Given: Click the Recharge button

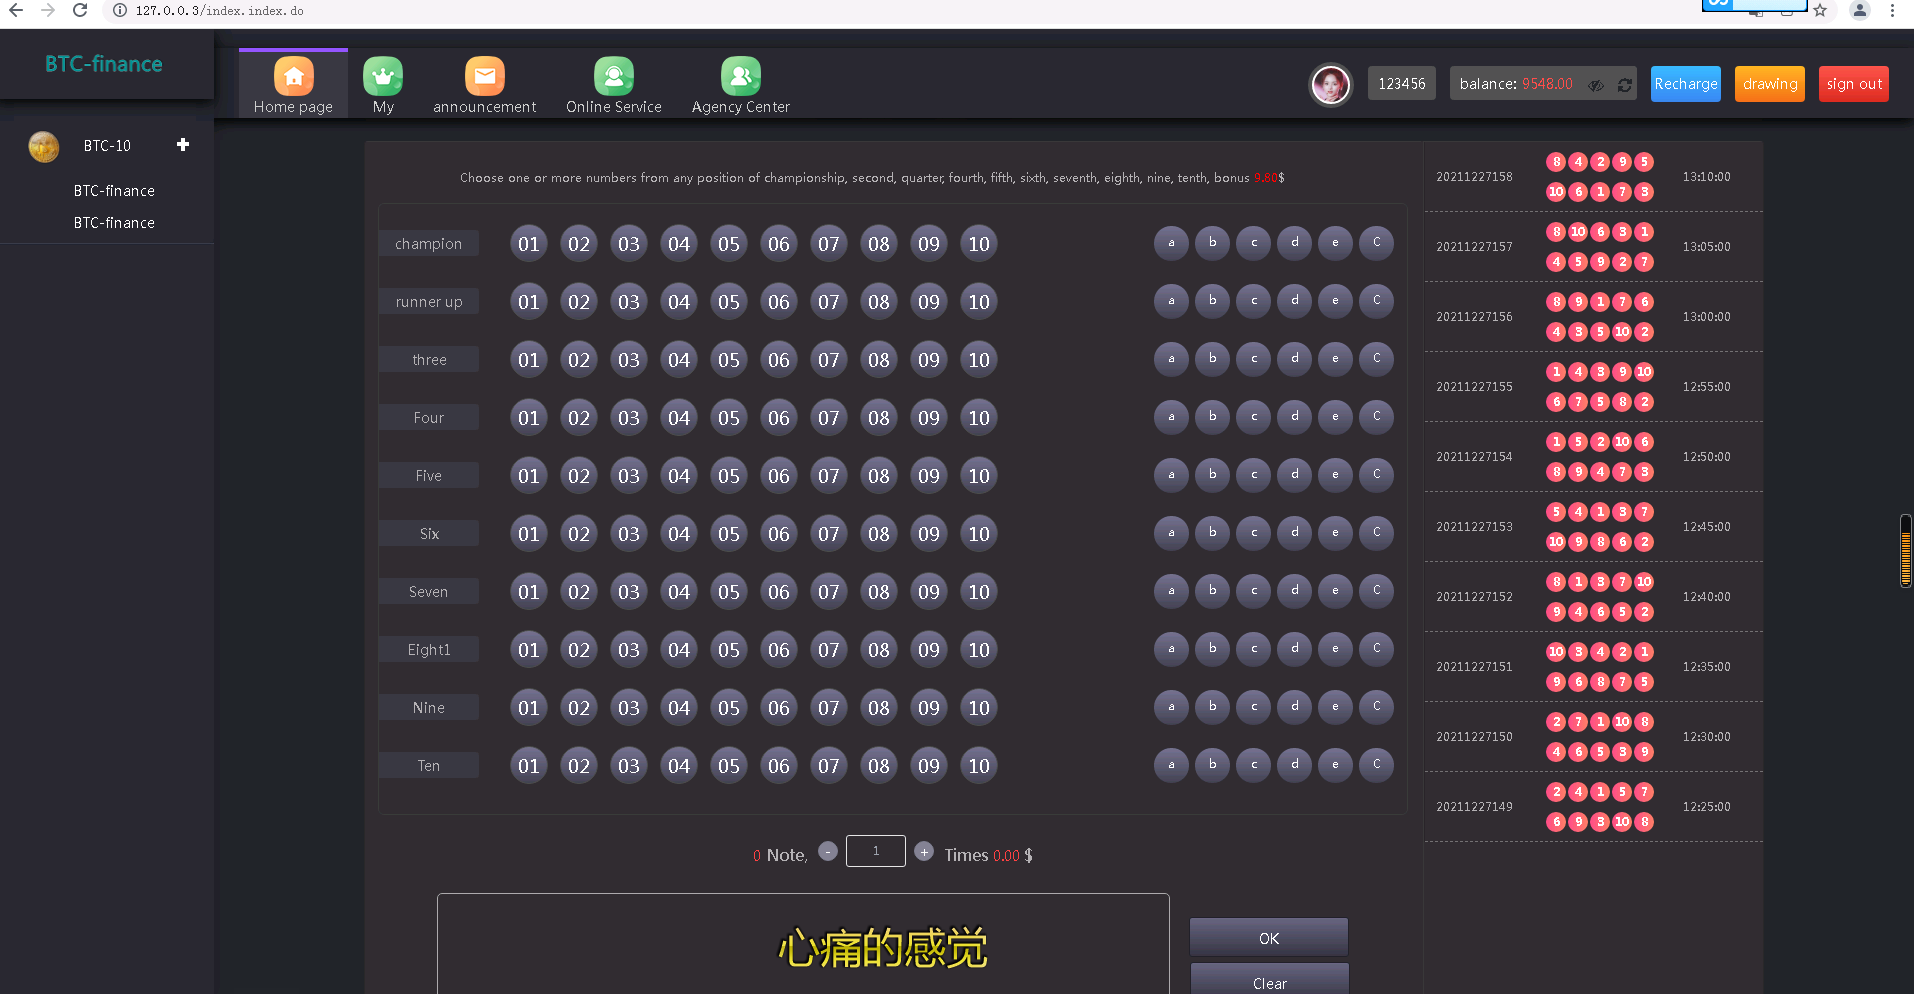Looking at the screenshot, I should click(x=1685, y=84).
